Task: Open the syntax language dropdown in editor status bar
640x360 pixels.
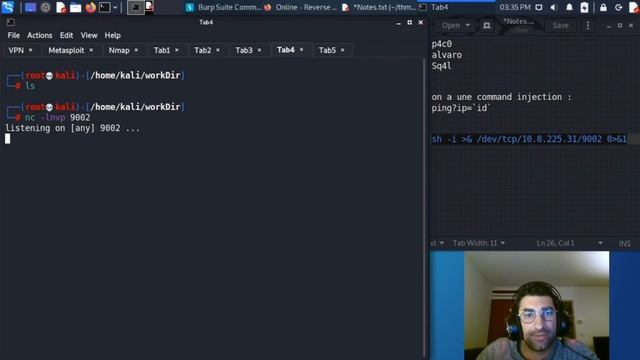Action: click(x=437, y=243)
